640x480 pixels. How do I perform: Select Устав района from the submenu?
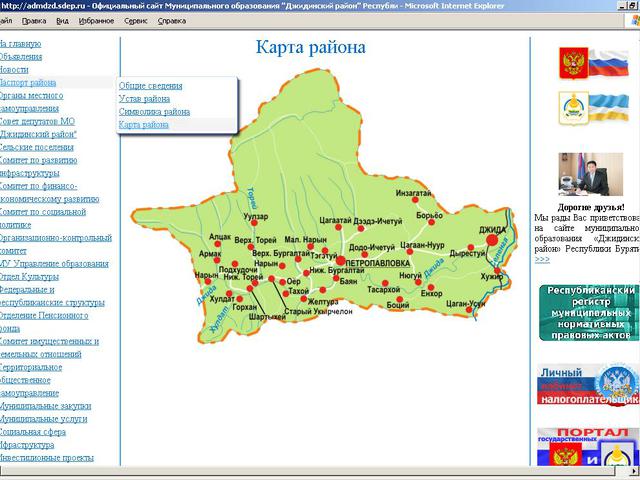(x=144, y=99)
